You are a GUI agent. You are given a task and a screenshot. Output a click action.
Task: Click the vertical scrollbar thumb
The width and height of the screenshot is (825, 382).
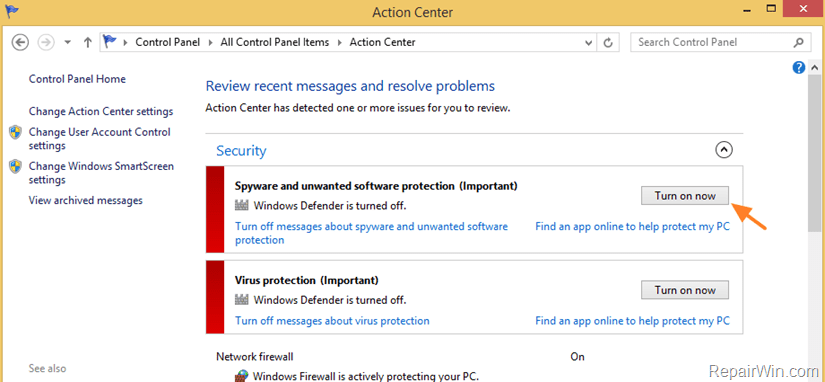814,153
